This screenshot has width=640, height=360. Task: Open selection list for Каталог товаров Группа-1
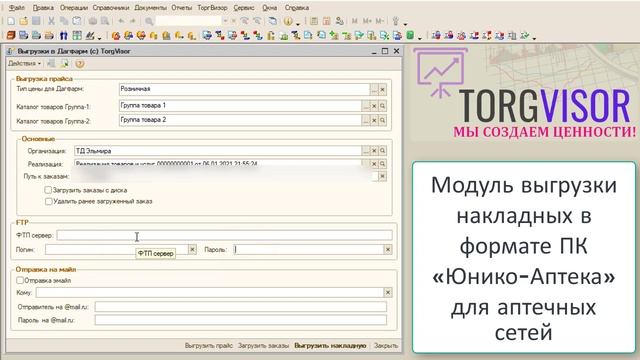tap(366, 106)
